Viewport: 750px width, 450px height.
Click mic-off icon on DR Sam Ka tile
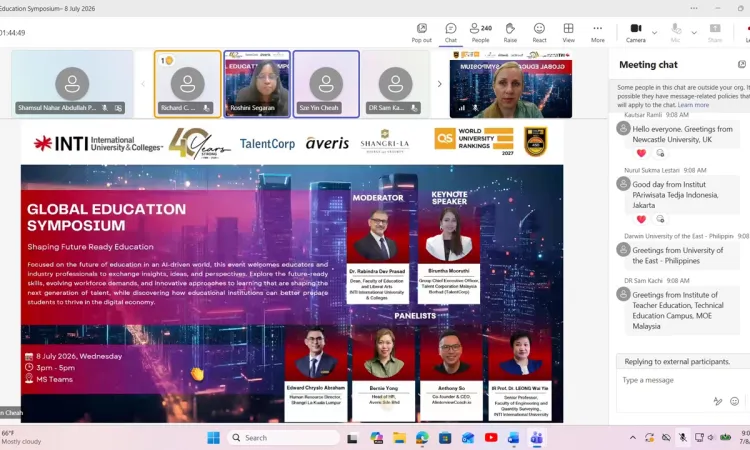(x=414, y=108)
